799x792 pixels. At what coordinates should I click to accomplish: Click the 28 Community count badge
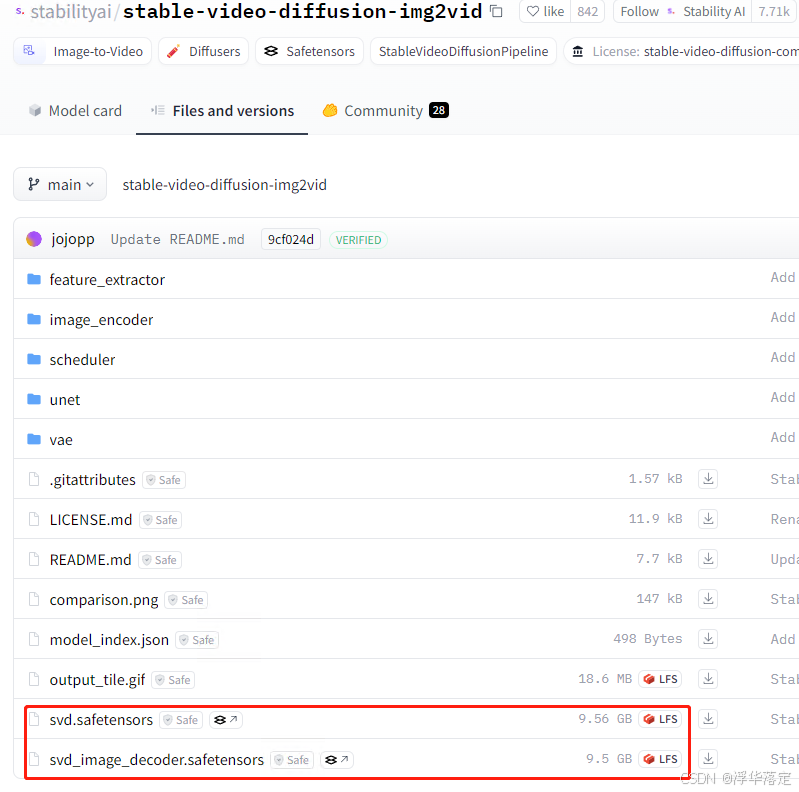tap(439, 110)
